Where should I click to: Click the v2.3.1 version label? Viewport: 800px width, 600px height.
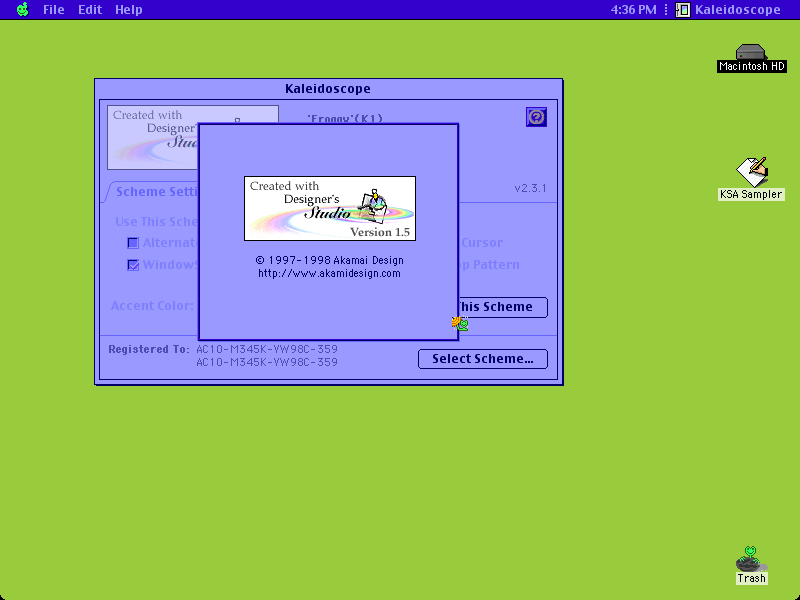coord(530,188)
